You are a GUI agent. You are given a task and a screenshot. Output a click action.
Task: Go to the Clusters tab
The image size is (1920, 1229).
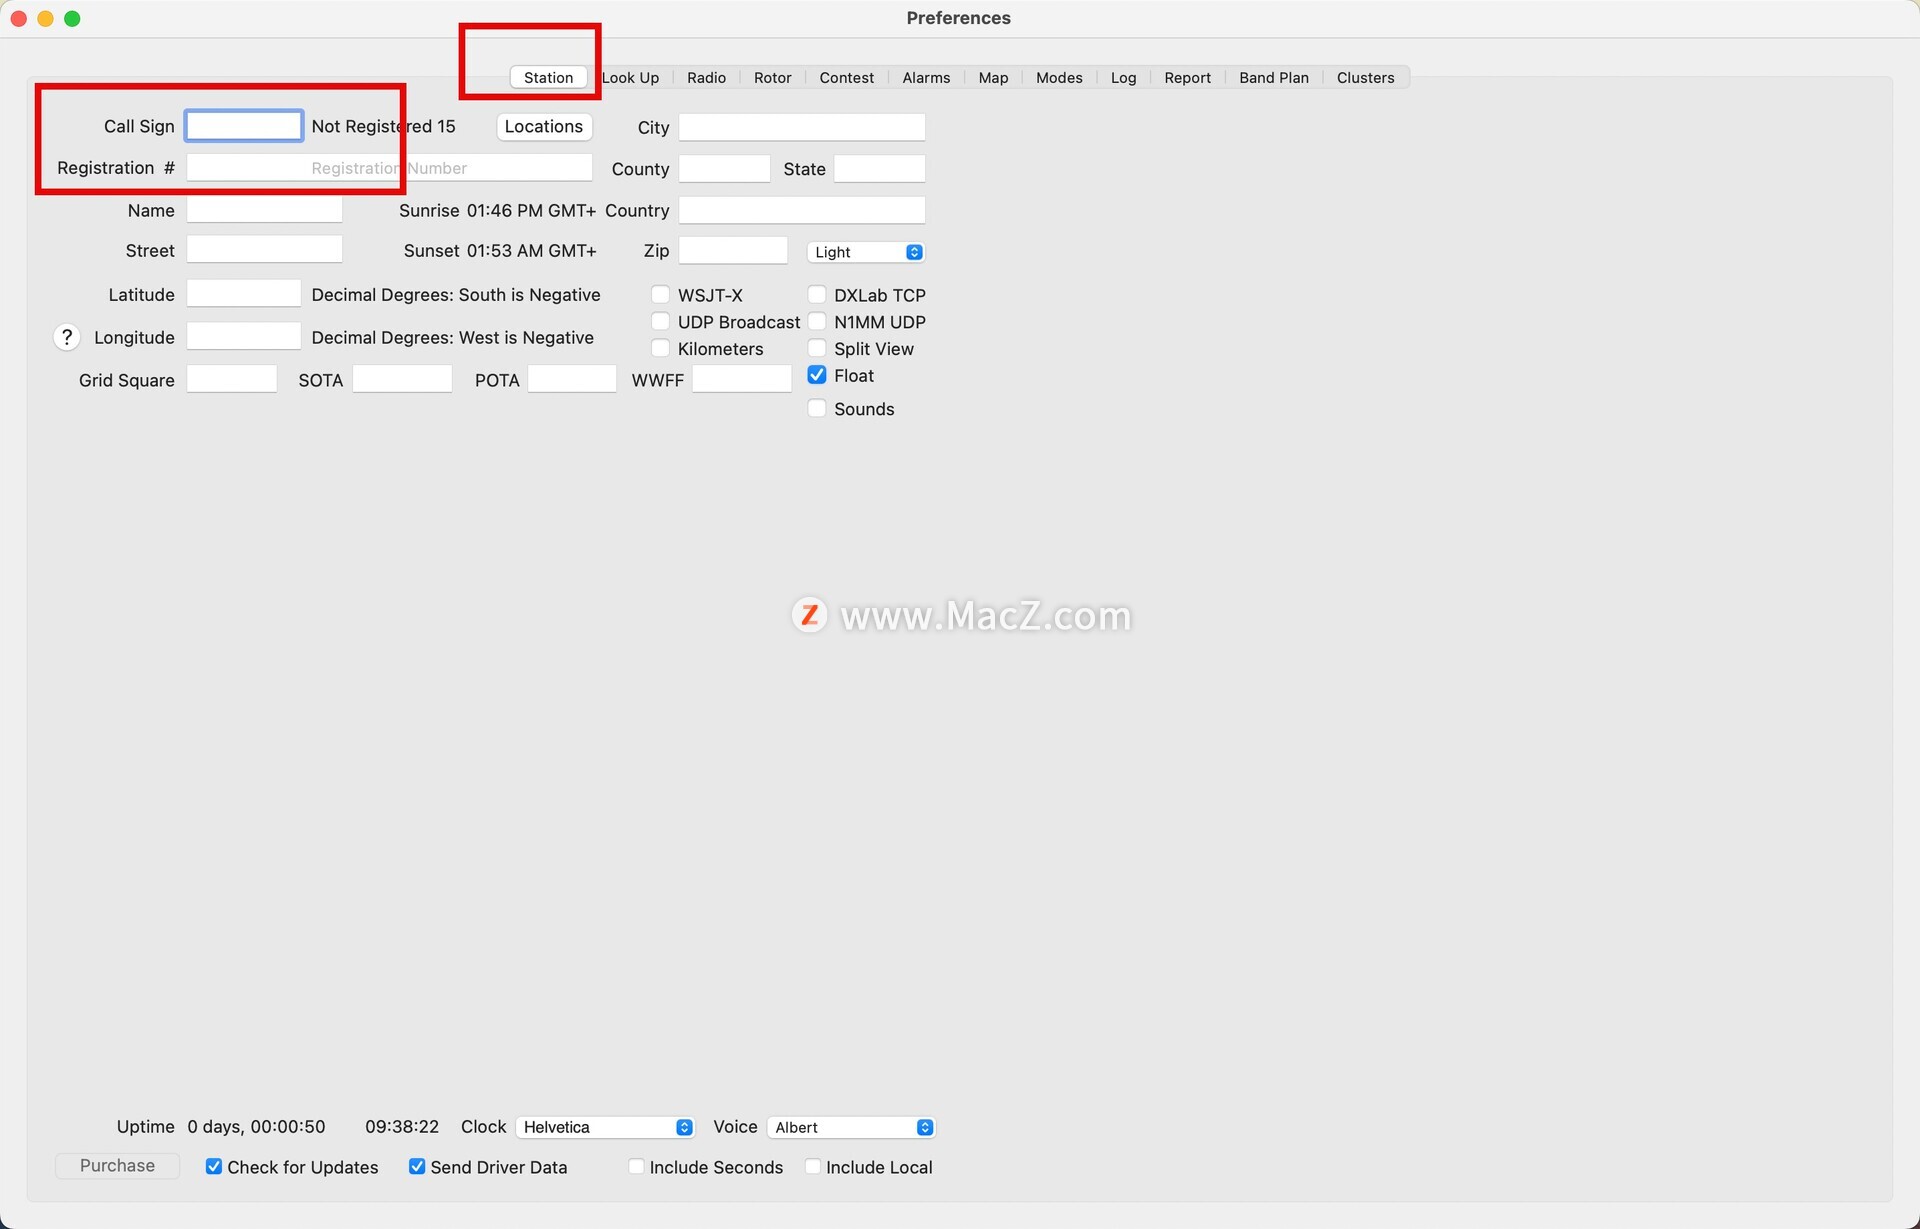pos(1365,78)
